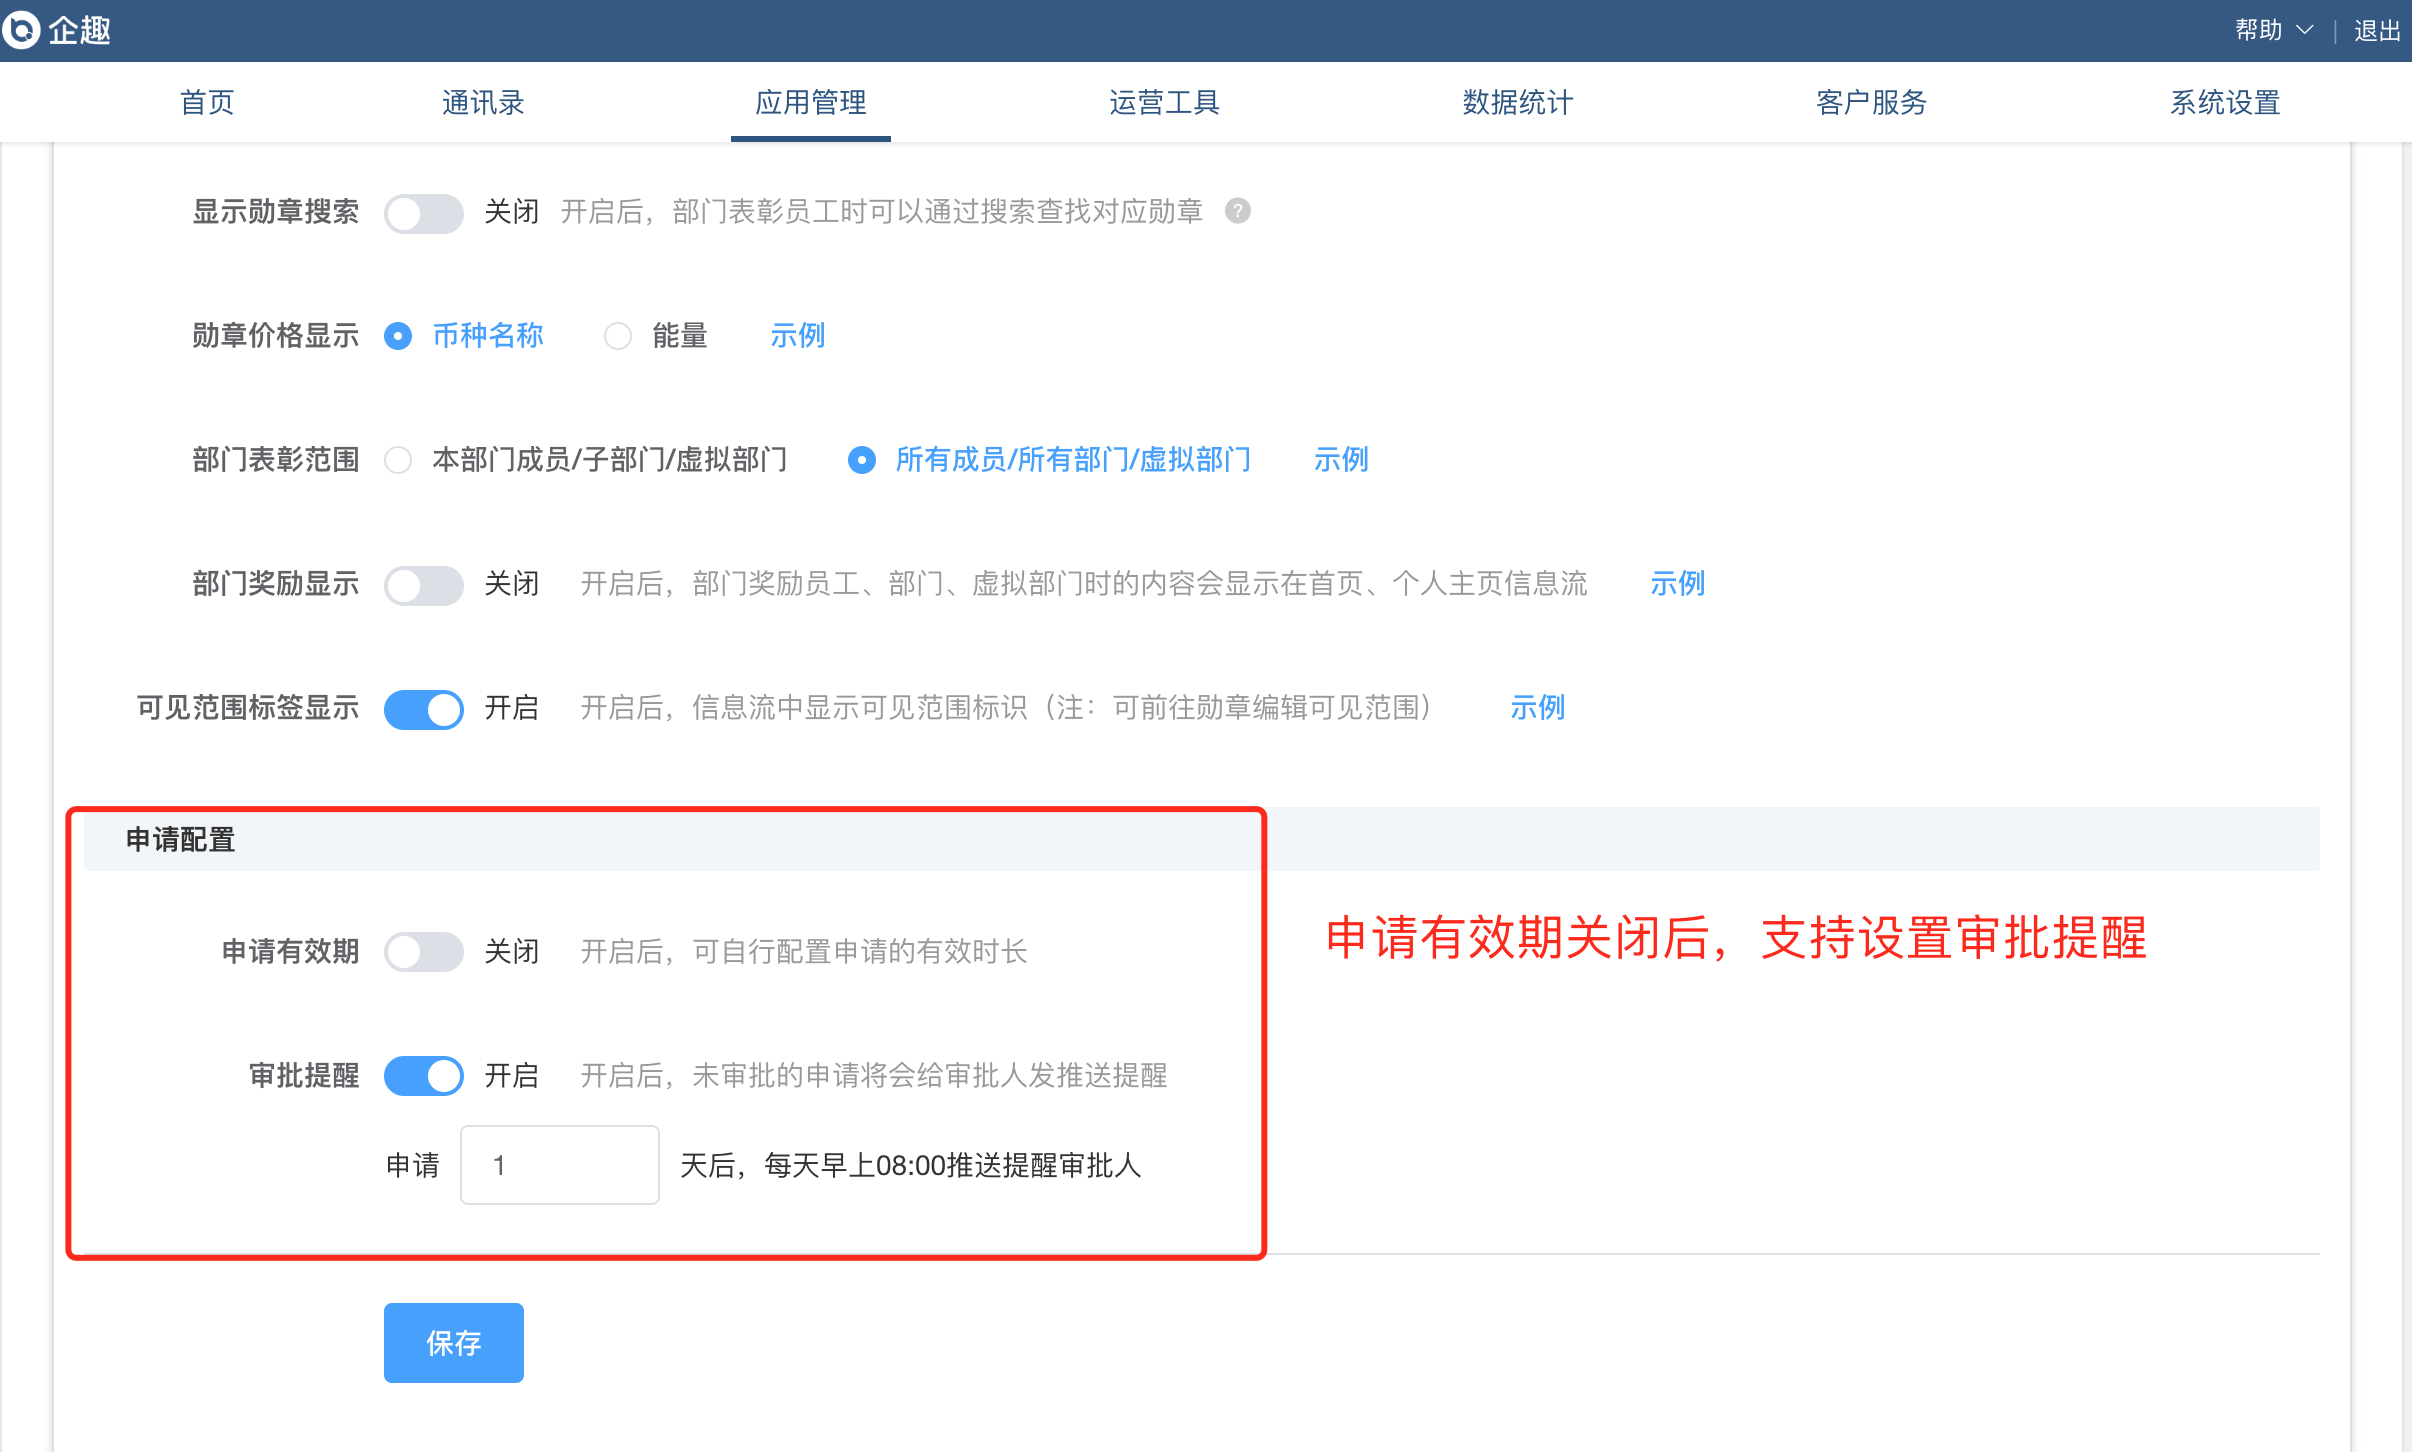Select the 系统设置 tab
2412x1452 pixels.
2224,102
